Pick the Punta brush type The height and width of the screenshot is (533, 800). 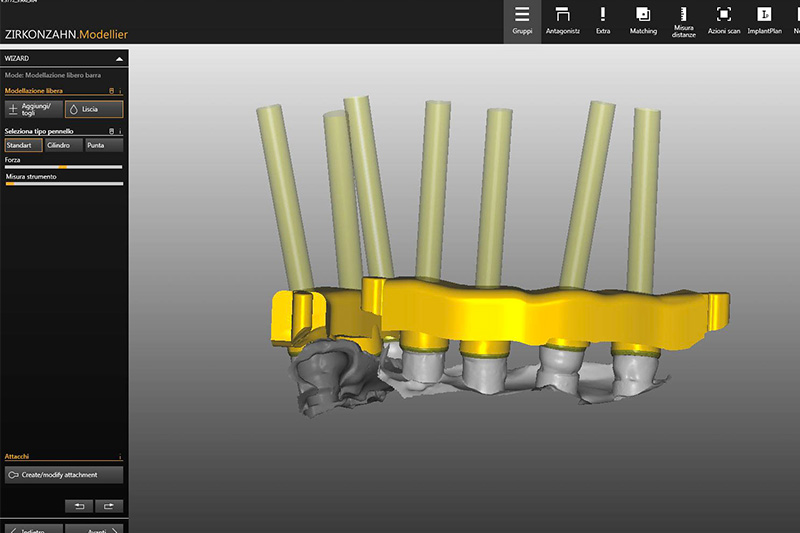(104, 146)
